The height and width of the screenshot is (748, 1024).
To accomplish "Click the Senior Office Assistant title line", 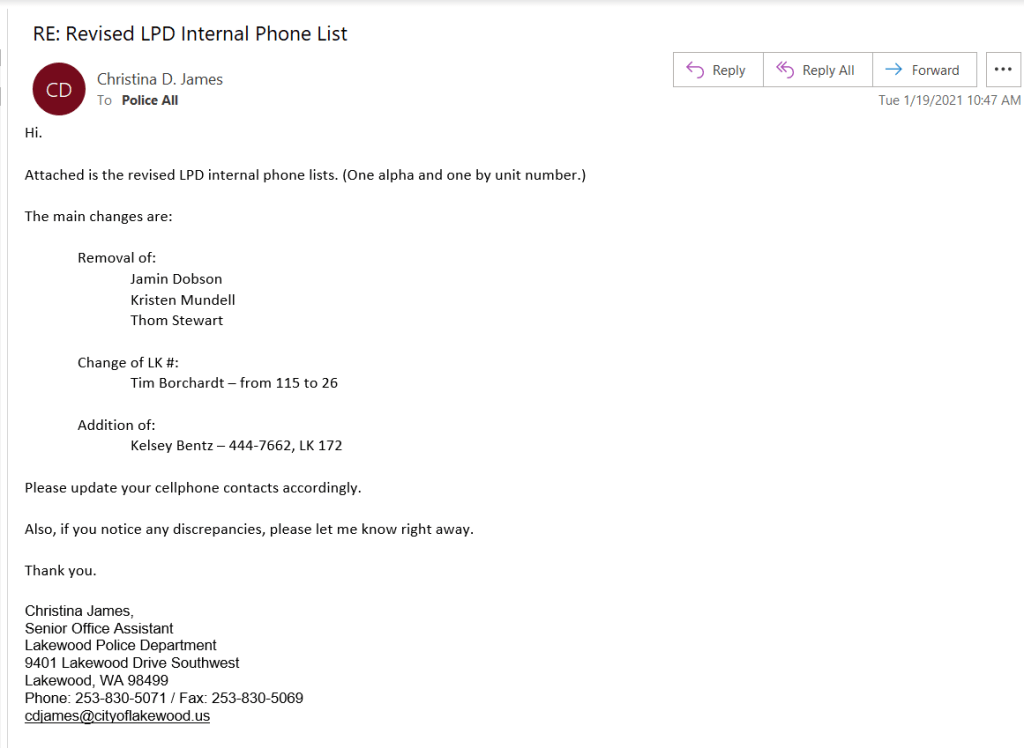I will coord(99,628).
